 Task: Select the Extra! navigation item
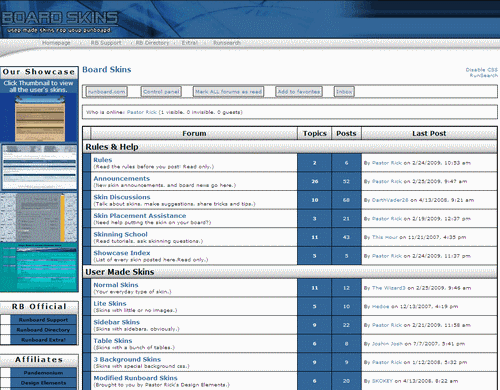190,43
